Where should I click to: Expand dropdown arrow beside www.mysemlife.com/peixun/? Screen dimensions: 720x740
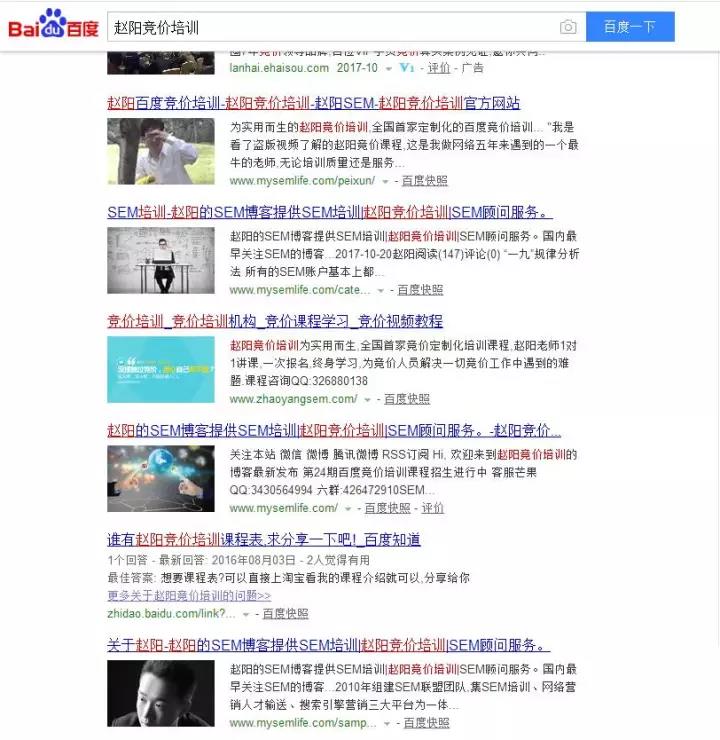click(x=386, y=182)
